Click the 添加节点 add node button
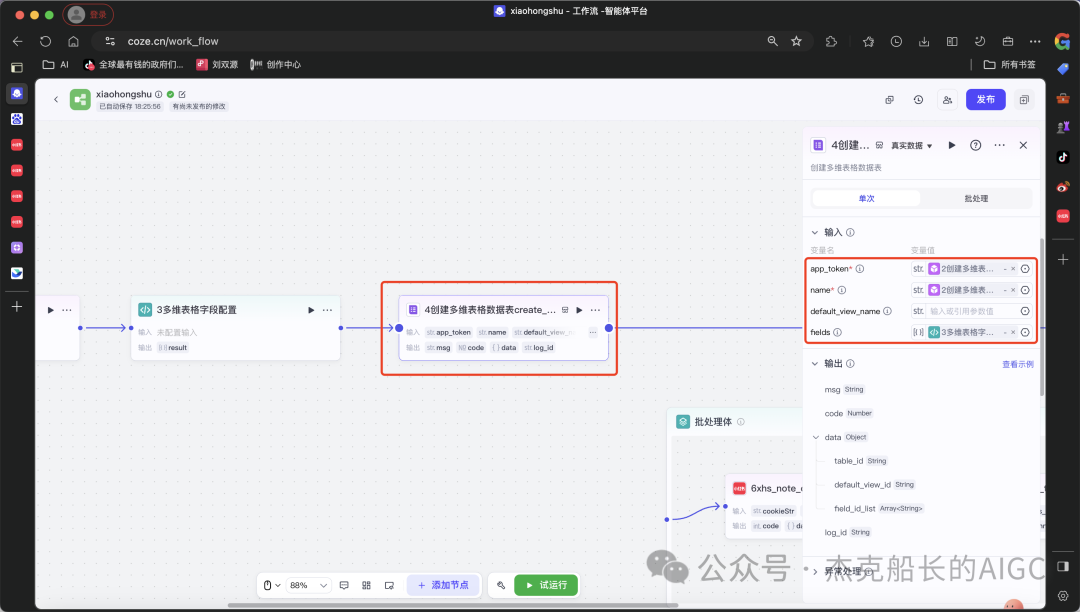Image resolution: width=1080 pixels, height=612 pixels. tap(443, 585)
